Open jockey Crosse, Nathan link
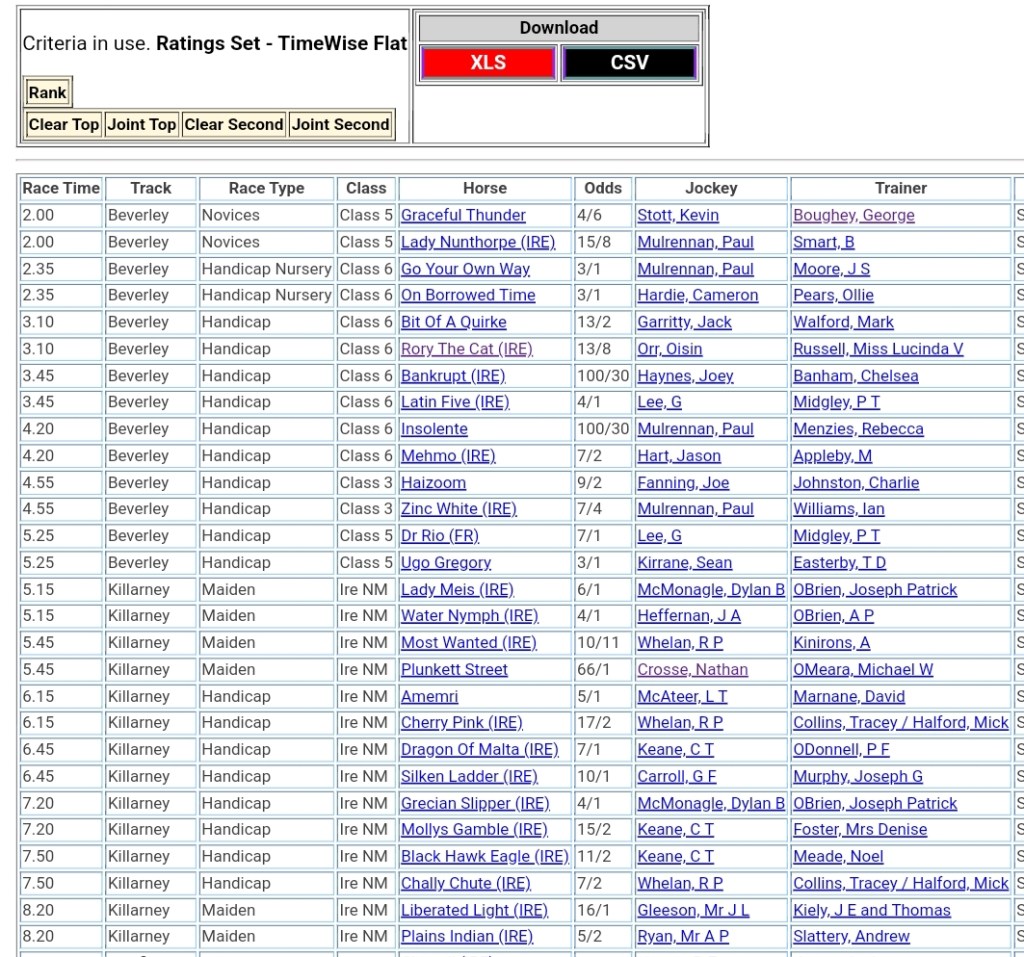 692,670
